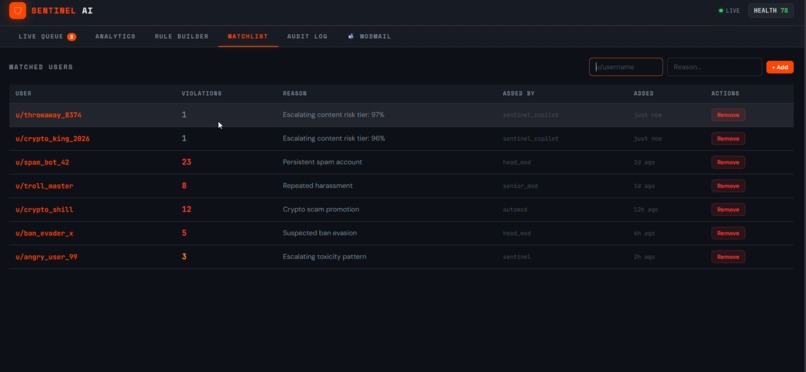Click violation count 3 for angry_user_99

[184, 257]
